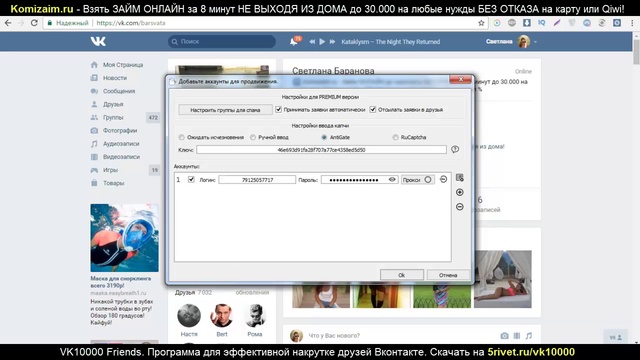Image resolution: width=640 pixels, height=360 pixels.
Task: Click the Логин field for account 1
Action: tap(257, 180)
